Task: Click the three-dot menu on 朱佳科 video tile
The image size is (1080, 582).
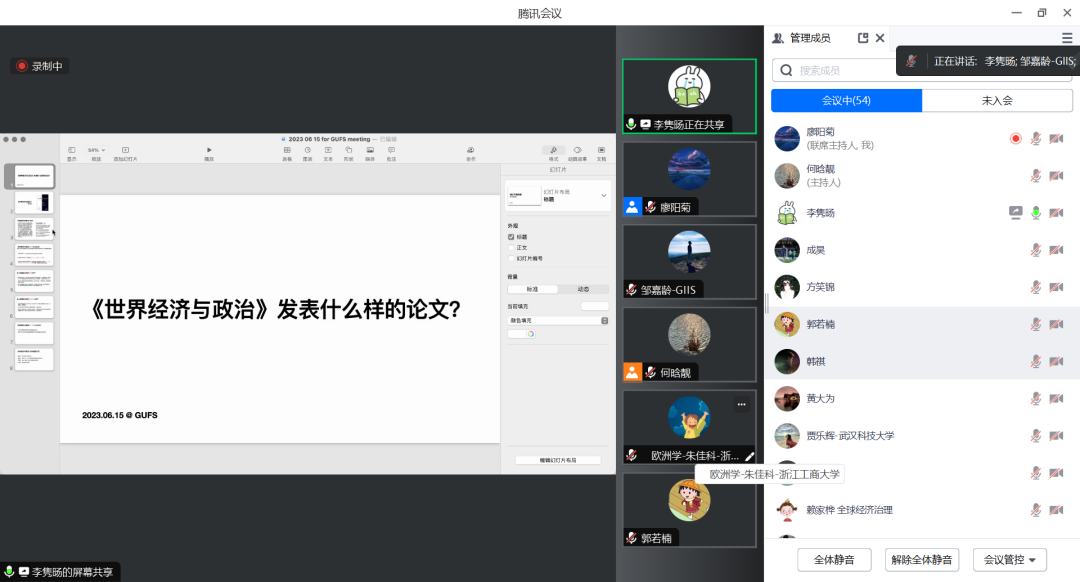Action: 741,405
